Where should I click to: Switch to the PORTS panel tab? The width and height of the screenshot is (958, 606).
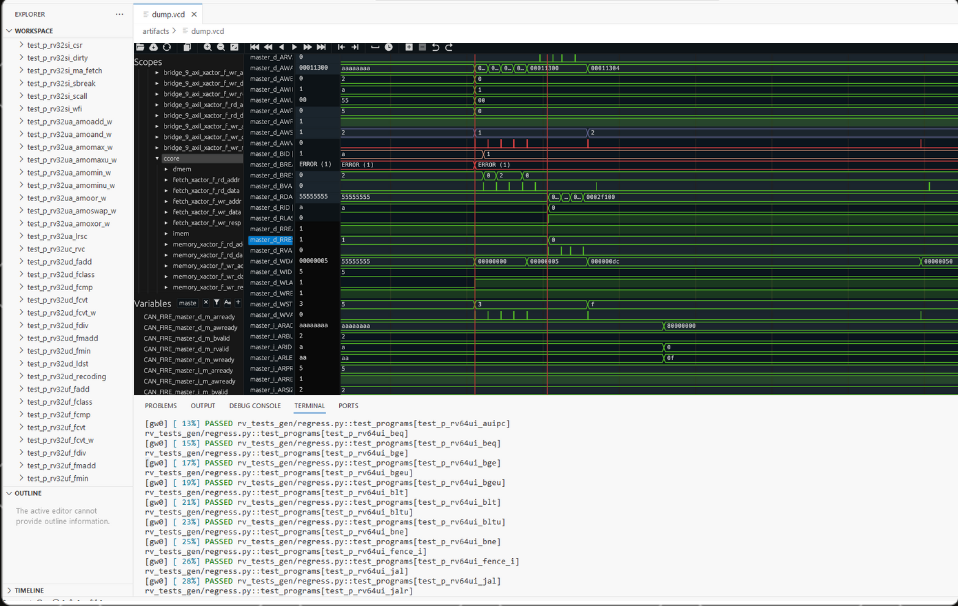[x=348, y=406]
